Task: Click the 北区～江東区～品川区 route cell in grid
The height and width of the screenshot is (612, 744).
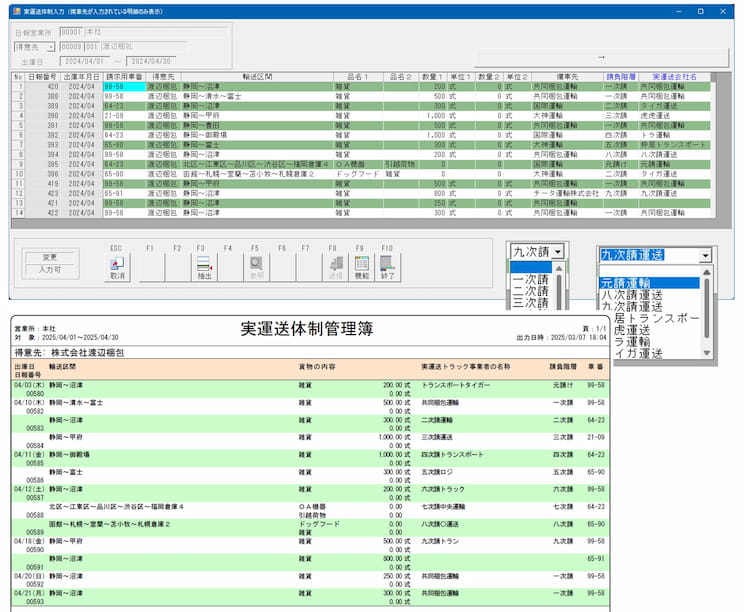Action: pyautogui.click(x=257, y=164)
